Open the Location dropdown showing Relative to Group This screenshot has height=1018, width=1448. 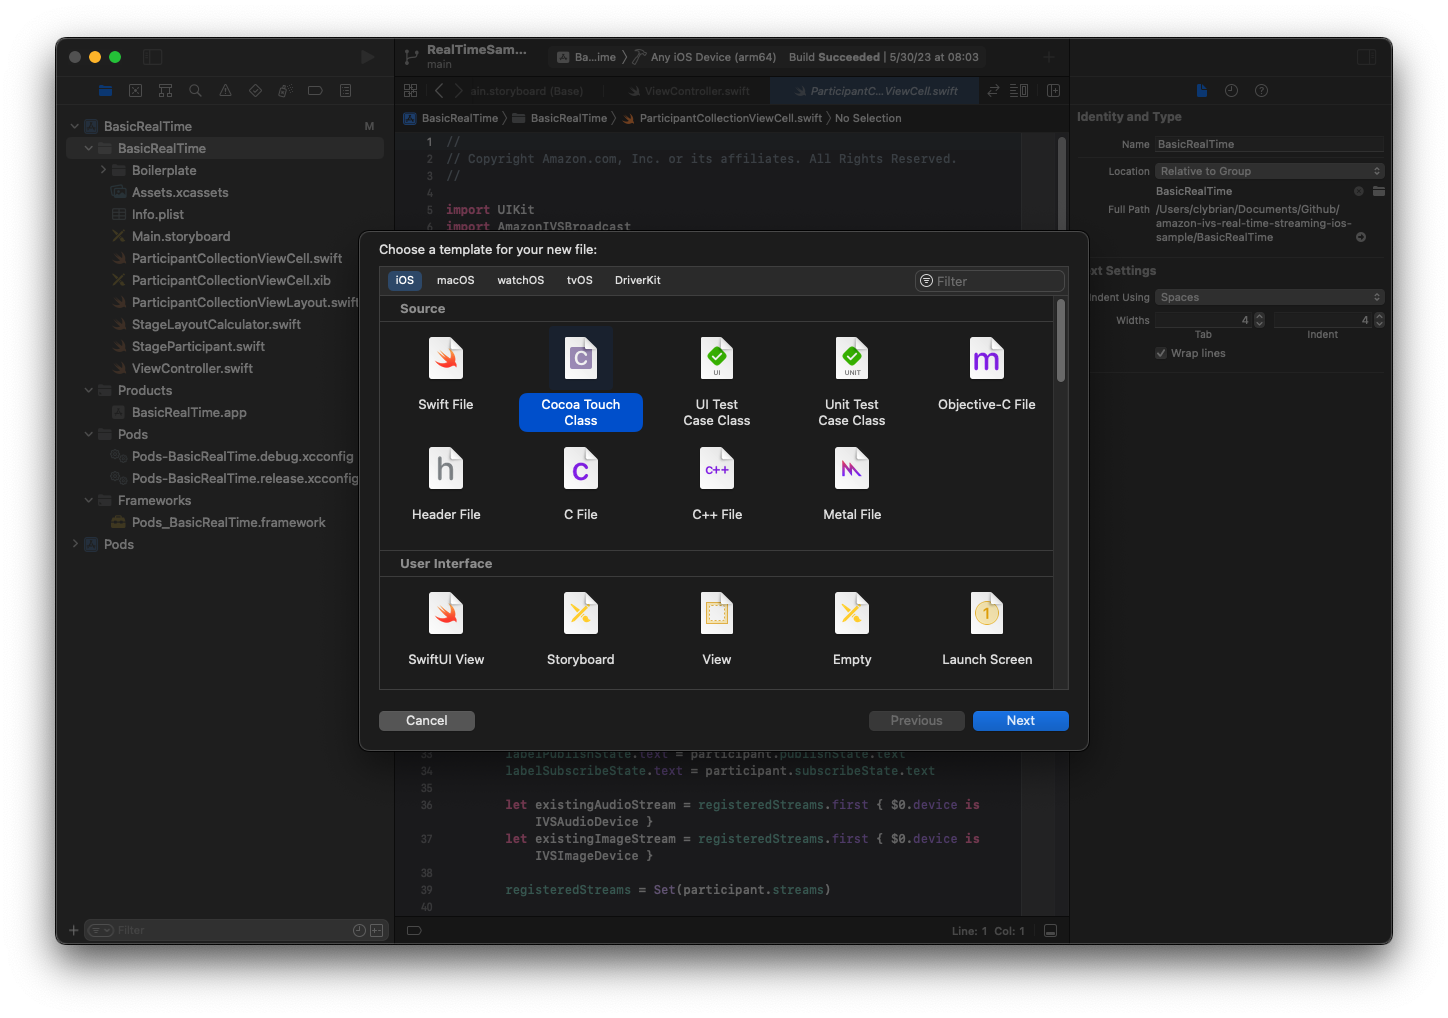[1268, 170]
